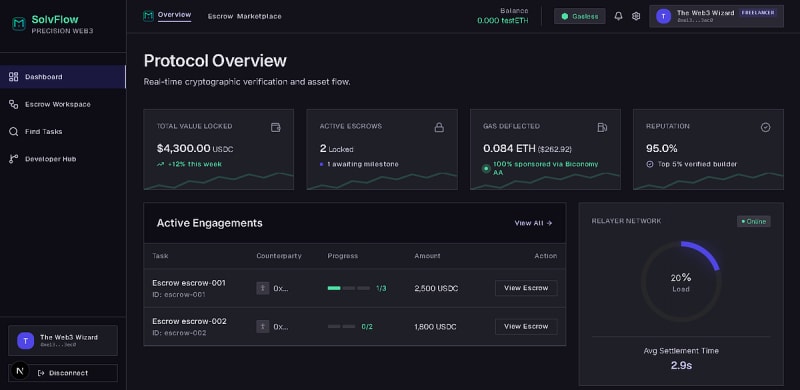Open settings via the gear icon
800x390 pixels.
[x=636, y=16]
